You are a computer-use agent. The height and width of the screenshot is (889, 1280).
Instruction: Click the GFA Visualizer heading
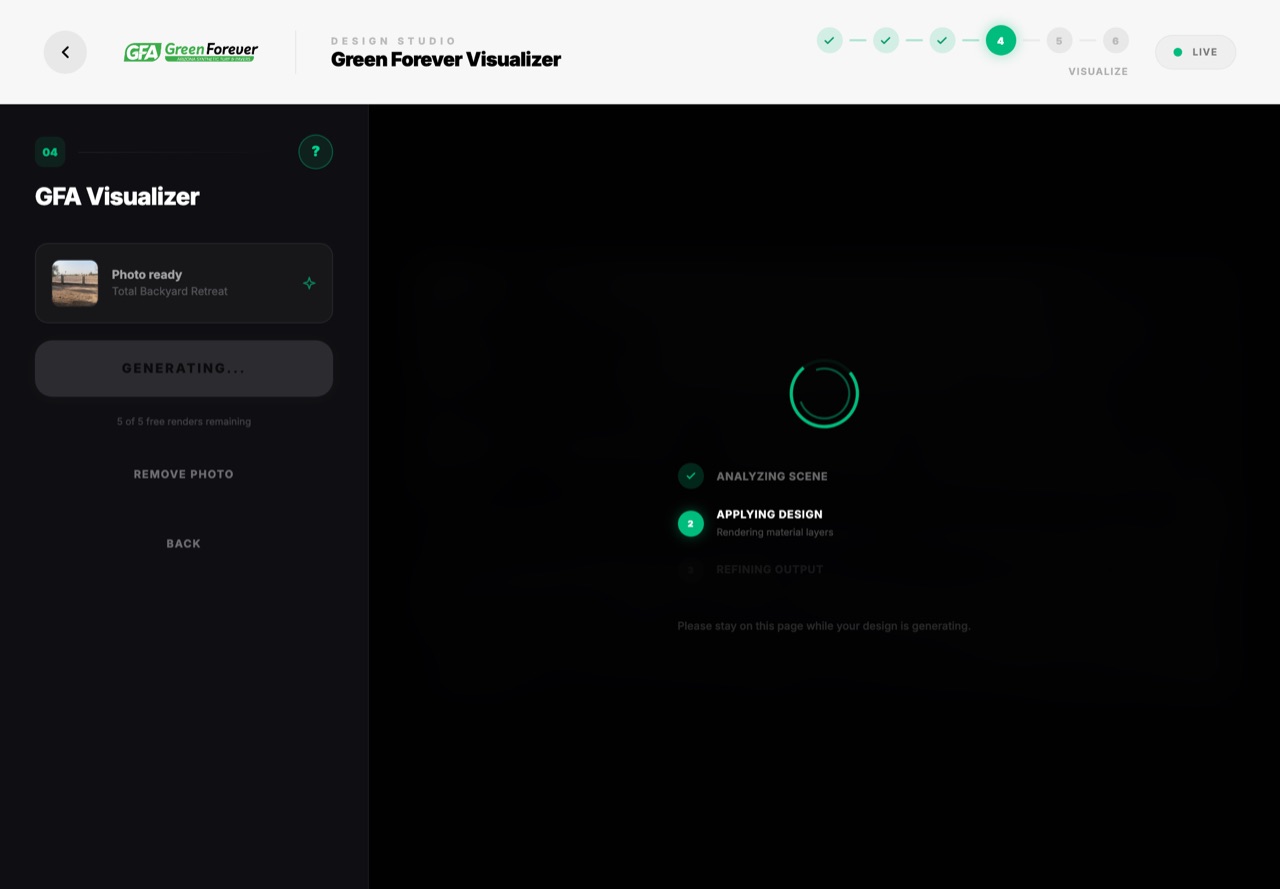point(117,196)
